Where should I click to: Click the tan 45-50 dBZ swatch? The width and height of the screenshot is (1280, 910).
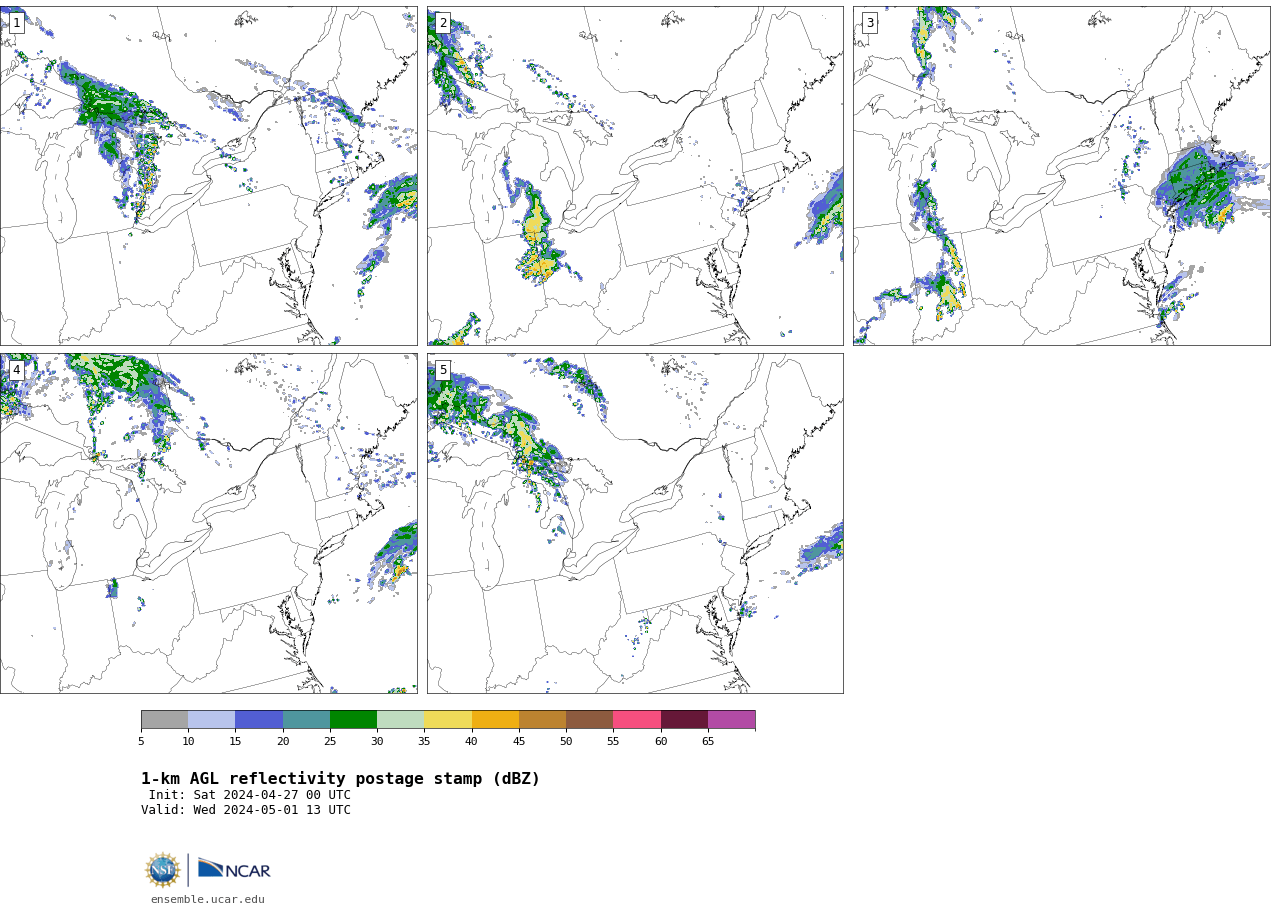(542, 720)
